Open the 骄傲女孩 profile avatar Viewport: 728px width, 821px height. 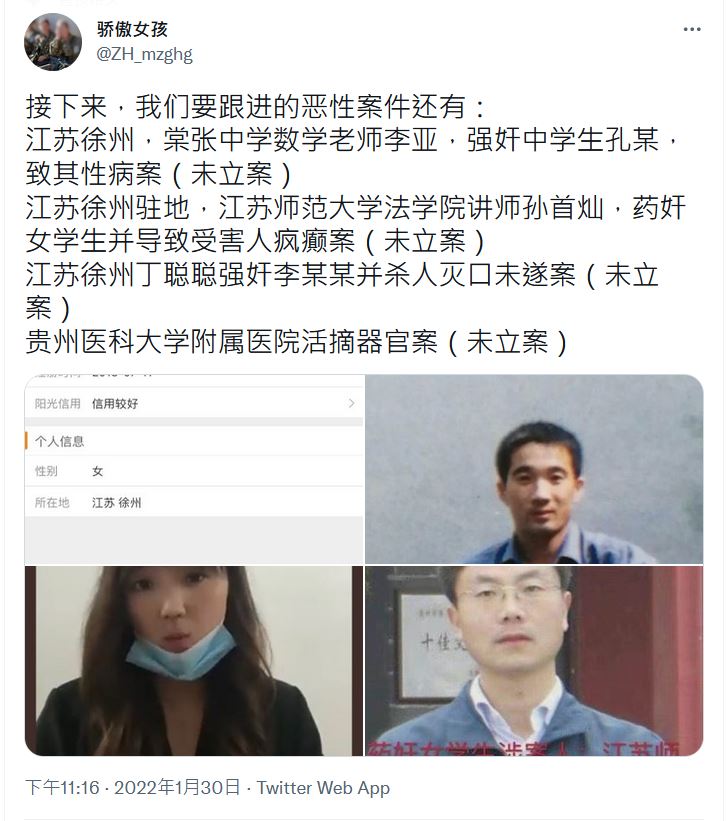click(x=53, y=42)
